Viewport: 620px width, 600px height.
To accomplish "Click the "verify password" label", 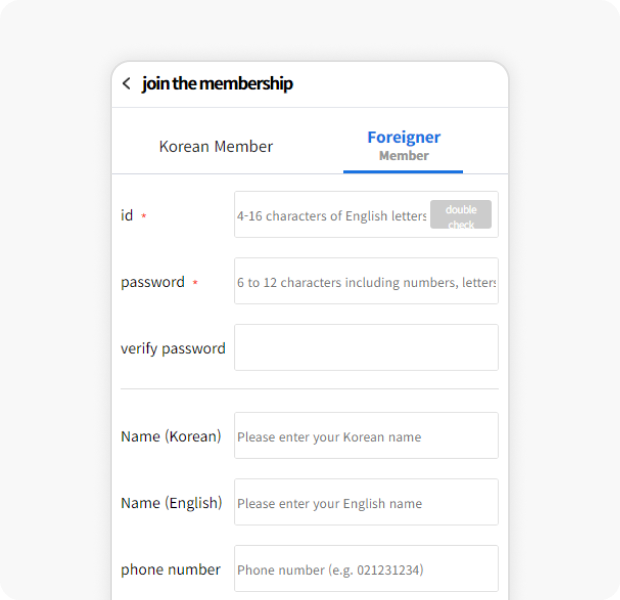I will pyautogui.click(x=173, y=349).
